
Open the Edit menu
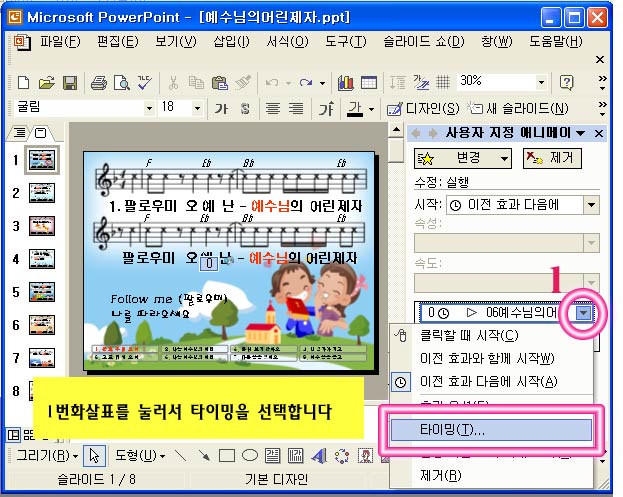click(x=118, y=41)
